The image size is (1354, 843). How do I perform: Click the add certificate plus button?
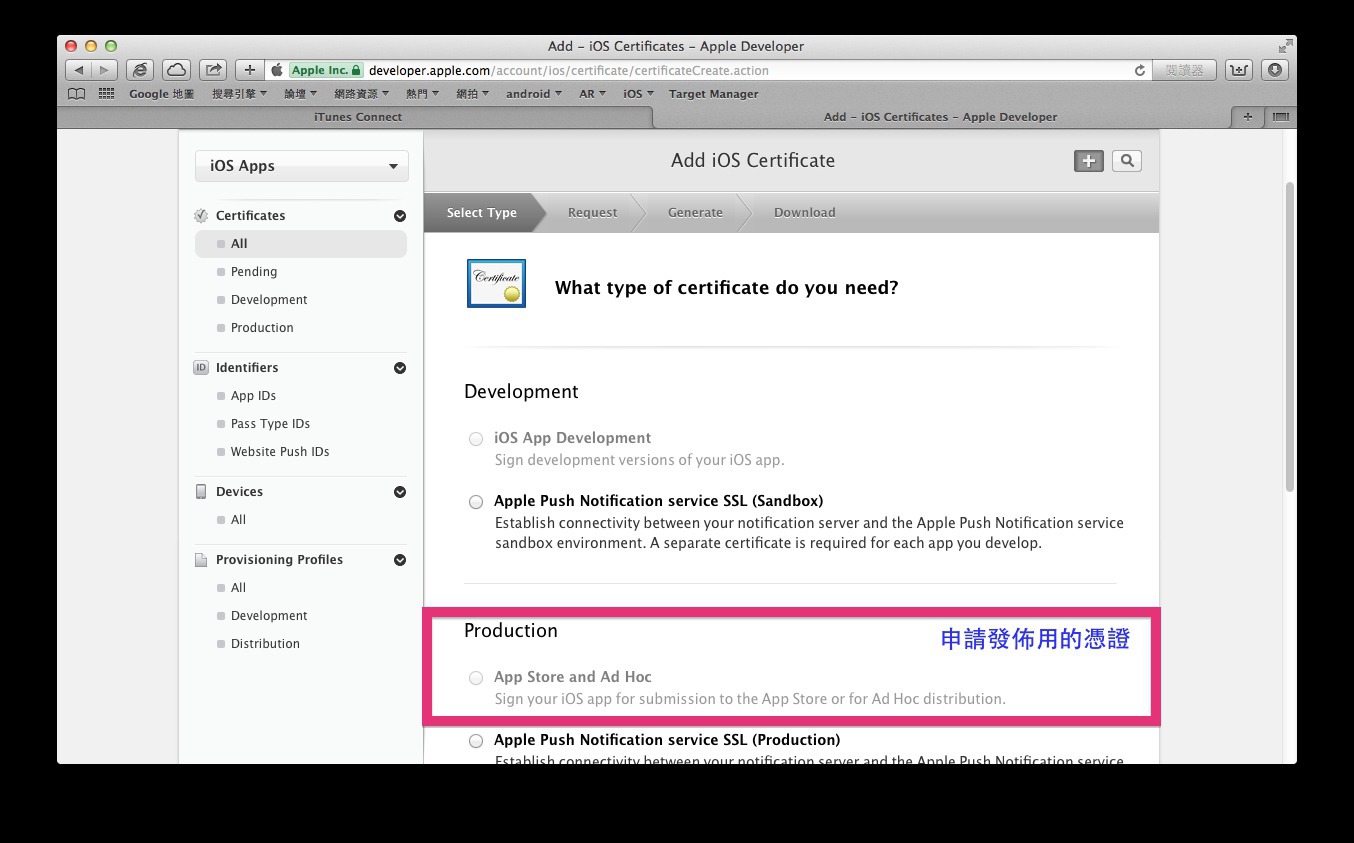point(1089,161)
